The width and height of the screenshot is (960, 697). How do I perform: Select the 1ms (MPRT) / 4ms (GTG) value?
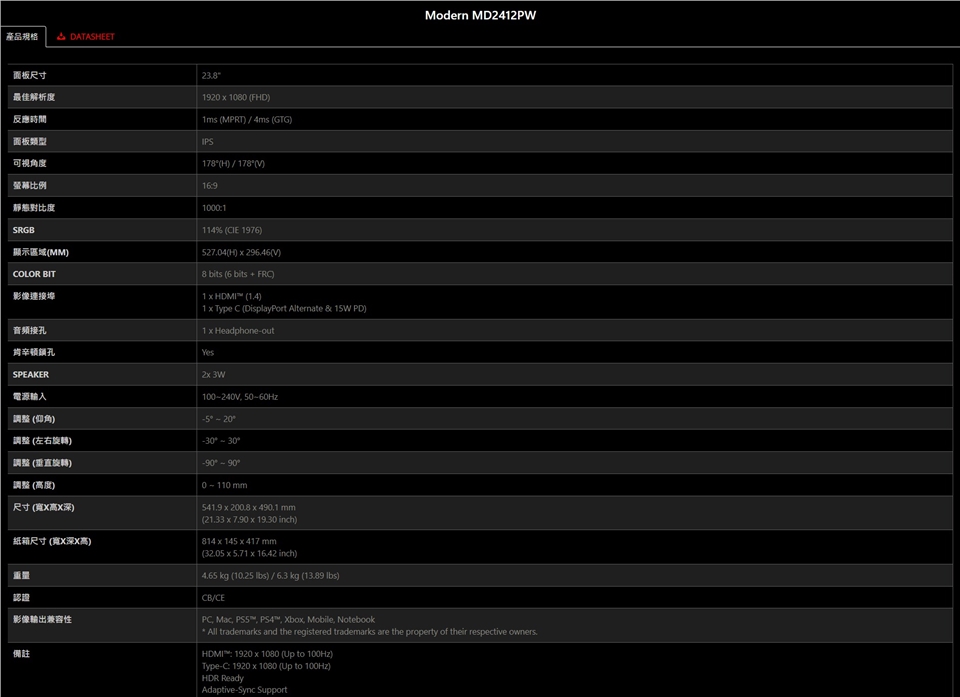click(247, 119)
